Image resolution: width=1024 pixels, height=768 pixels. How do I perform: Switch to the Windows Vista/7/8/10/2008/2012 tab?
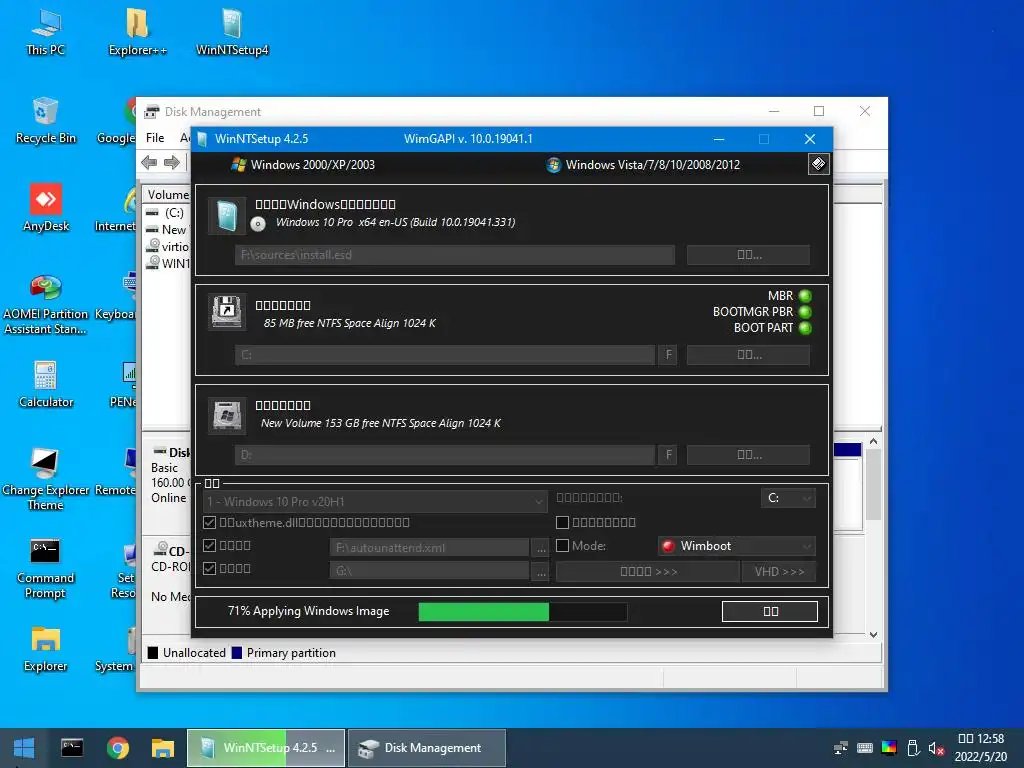(x=643, y=165)
